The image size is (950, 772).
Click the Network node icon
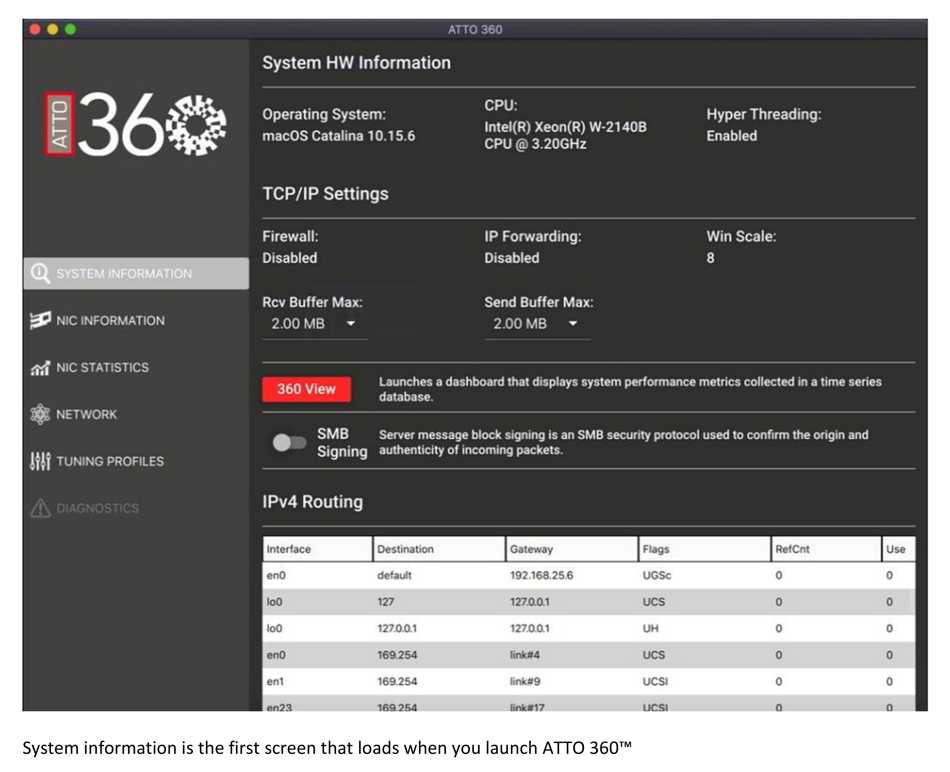pos(40,414)
